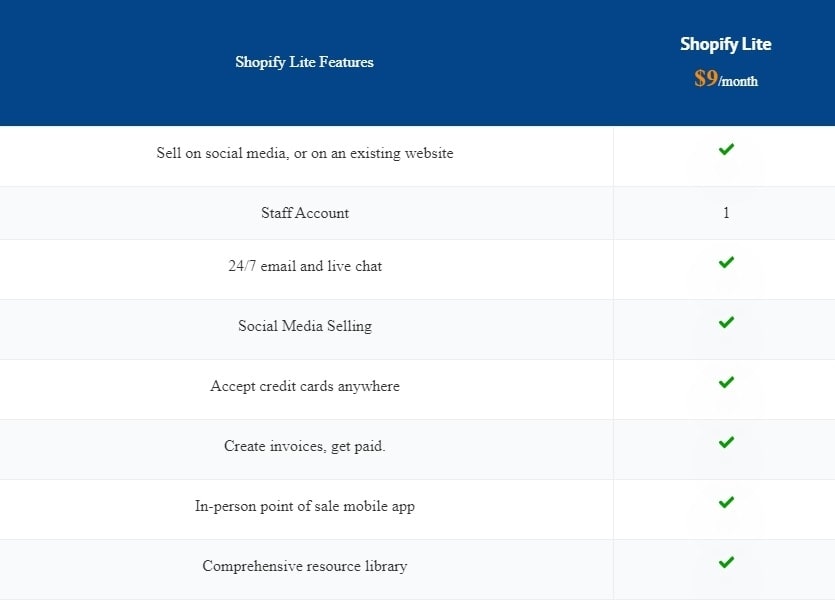This screenshot has height=600, width=835.
Task: Click the Shopify Lite Features header text
Action: point(304,62)
